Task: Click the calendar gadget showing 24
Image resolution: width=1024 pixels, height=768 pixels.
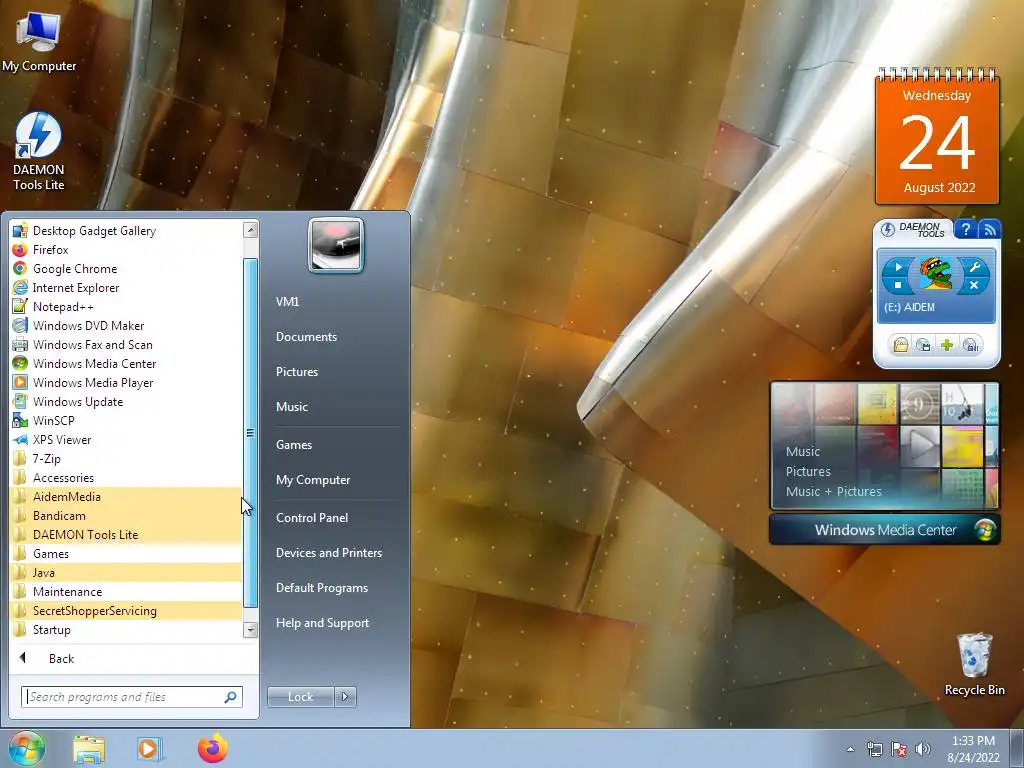Action: pos(937,136)
